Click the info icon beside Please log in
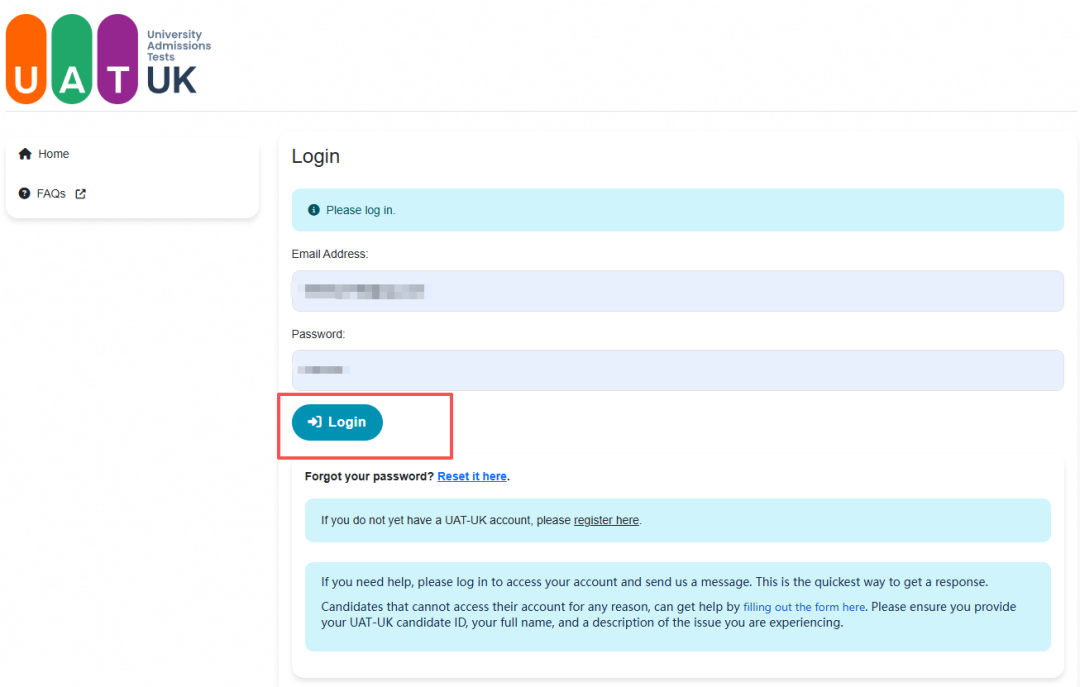 pos(313,210)
